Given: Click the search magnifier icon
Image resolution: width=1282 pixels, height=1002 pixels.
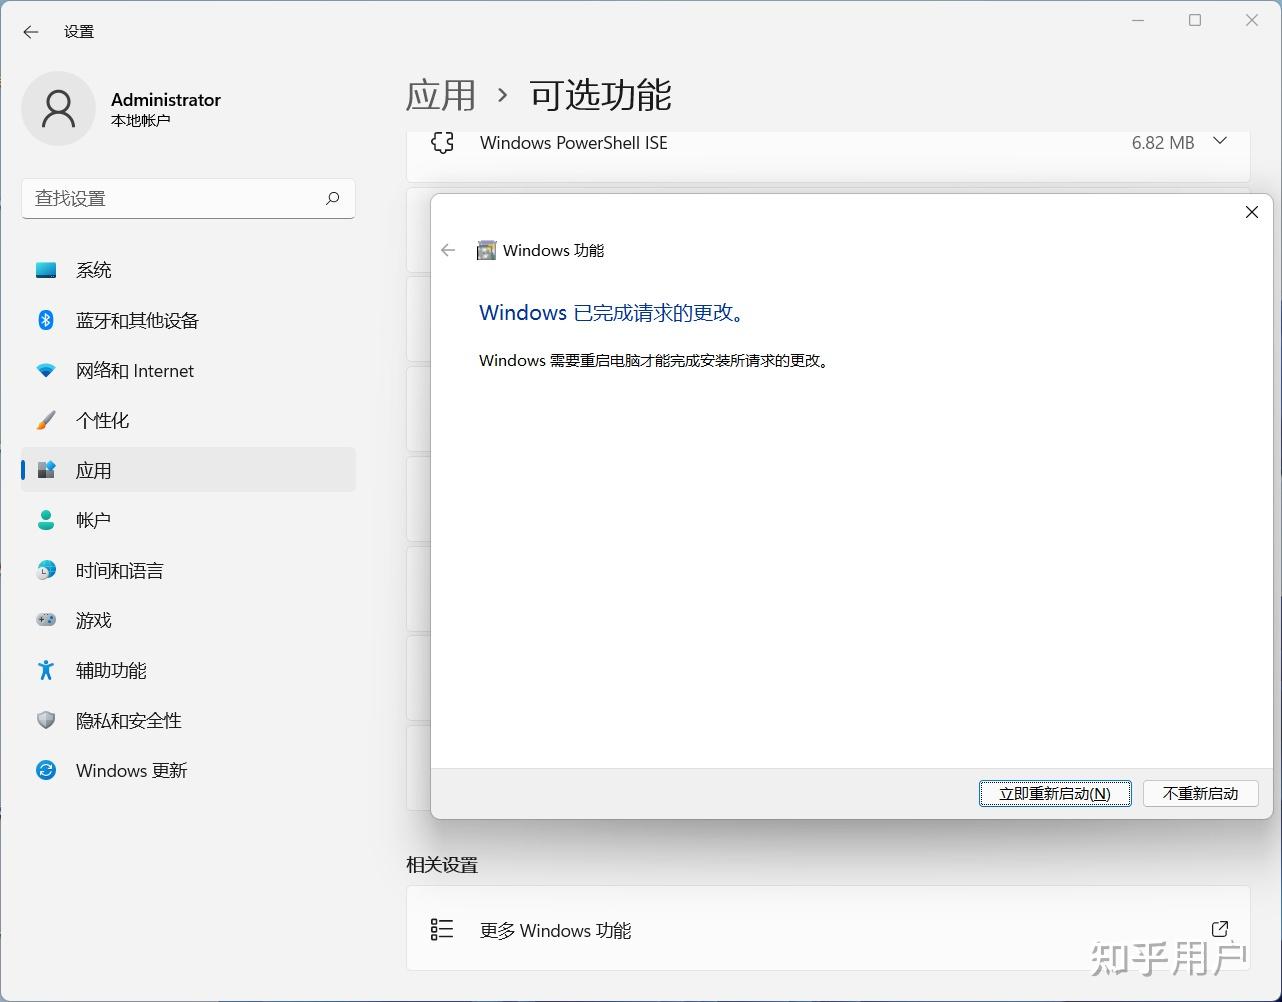Looking at the screenshot, I should pos(332,198).
